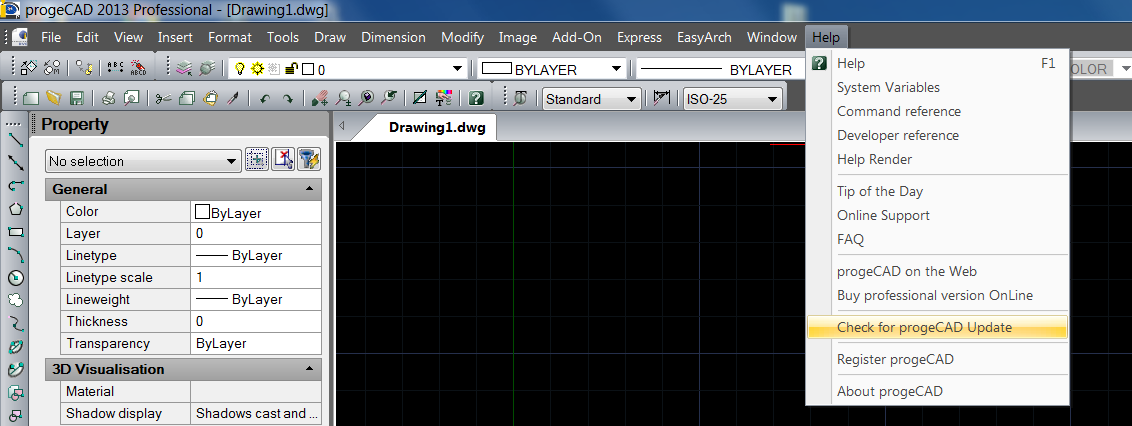Toggle layer 0 lock padlock icon

pyautogui.click(x=292, y=69)
